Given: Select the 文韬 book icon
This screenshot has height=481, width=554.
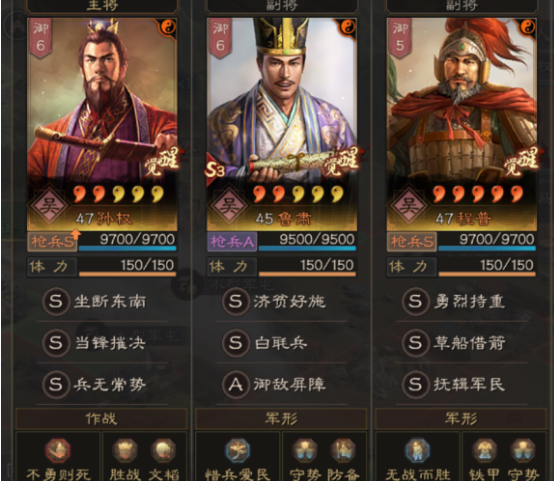Looking at the screenshot, I should click(163, 451).
